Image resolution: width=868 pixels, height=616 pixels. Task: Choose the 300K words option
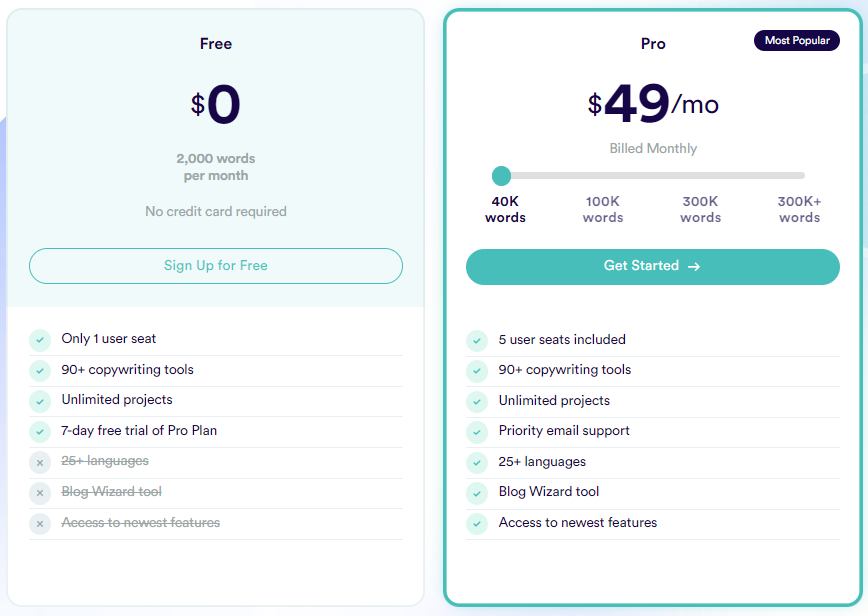point(700,209)
